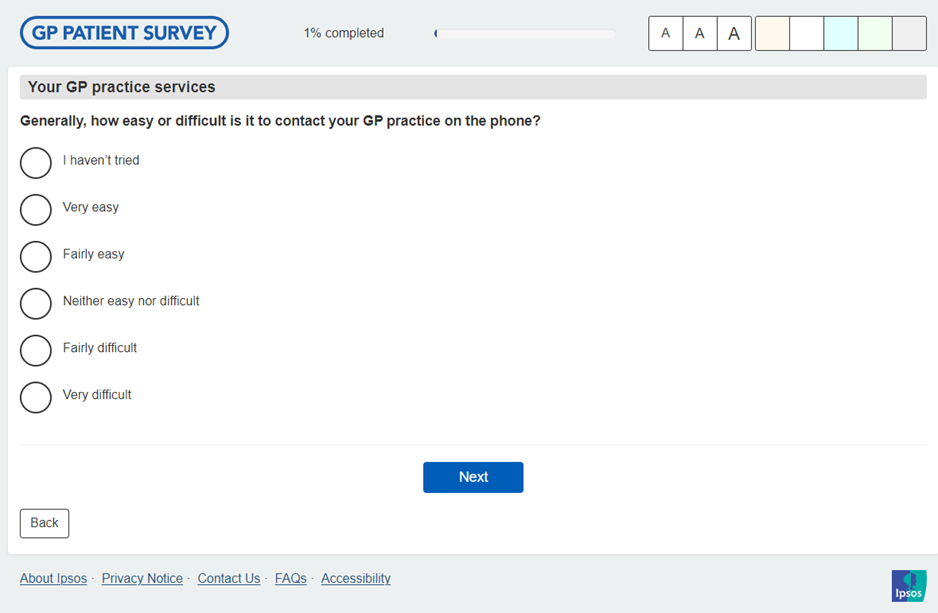Select the largest text size A button

pos(734,33)
